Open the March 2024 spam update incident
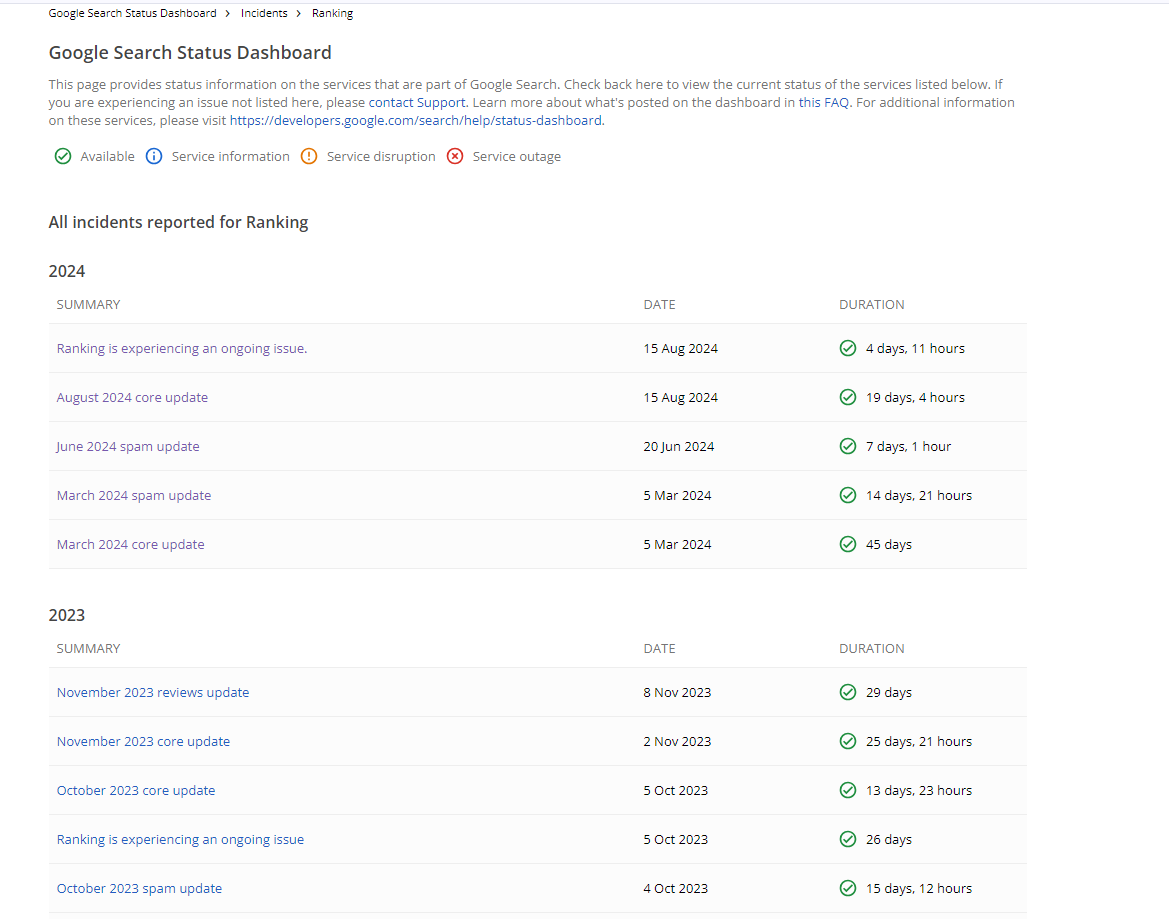Image resolution: width=1169 pixels, height=919 pixels. (x=133, y=496)
